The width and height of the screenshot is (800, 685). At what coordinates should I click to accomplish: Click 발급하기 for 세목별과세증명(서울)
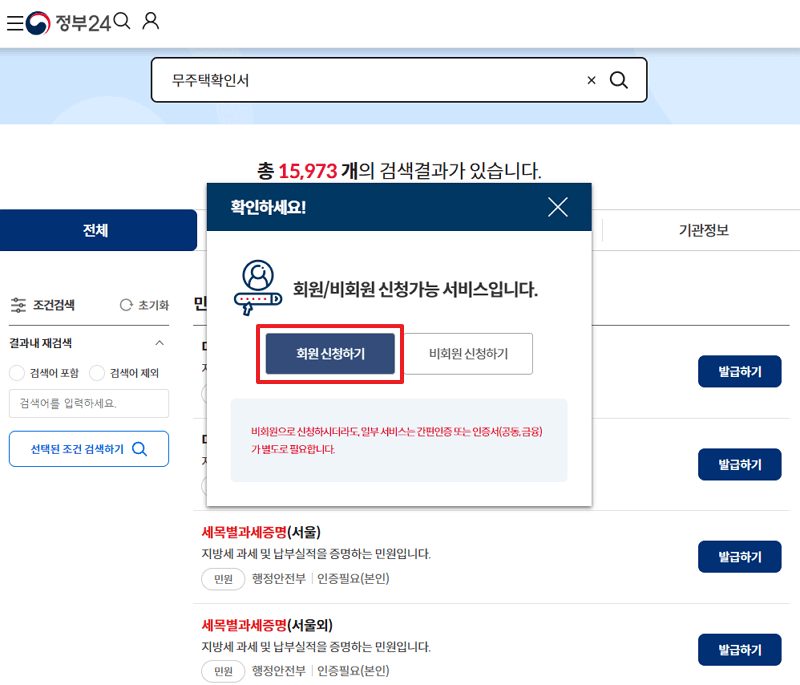(x=739, y=556)
